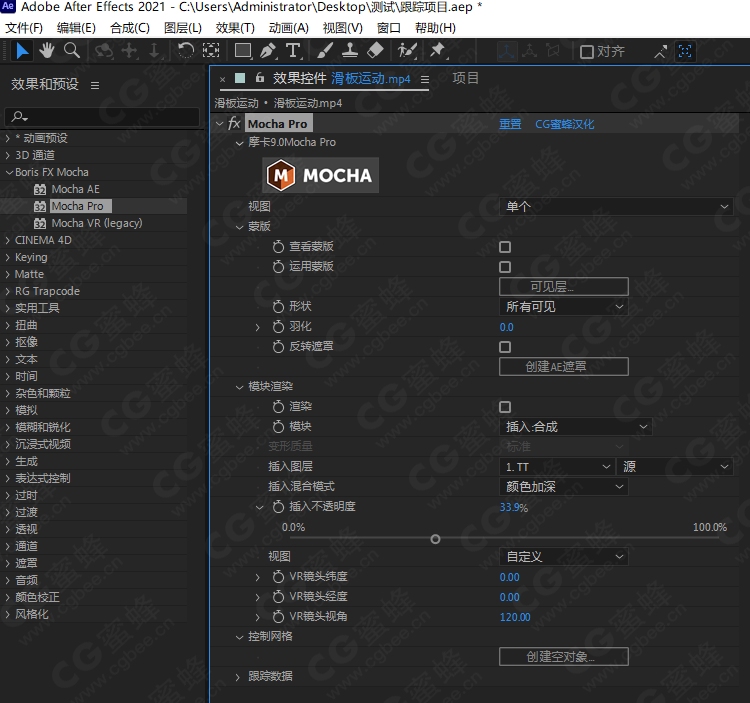
Task: Select the Pen tool
Action: click(268, 51)
